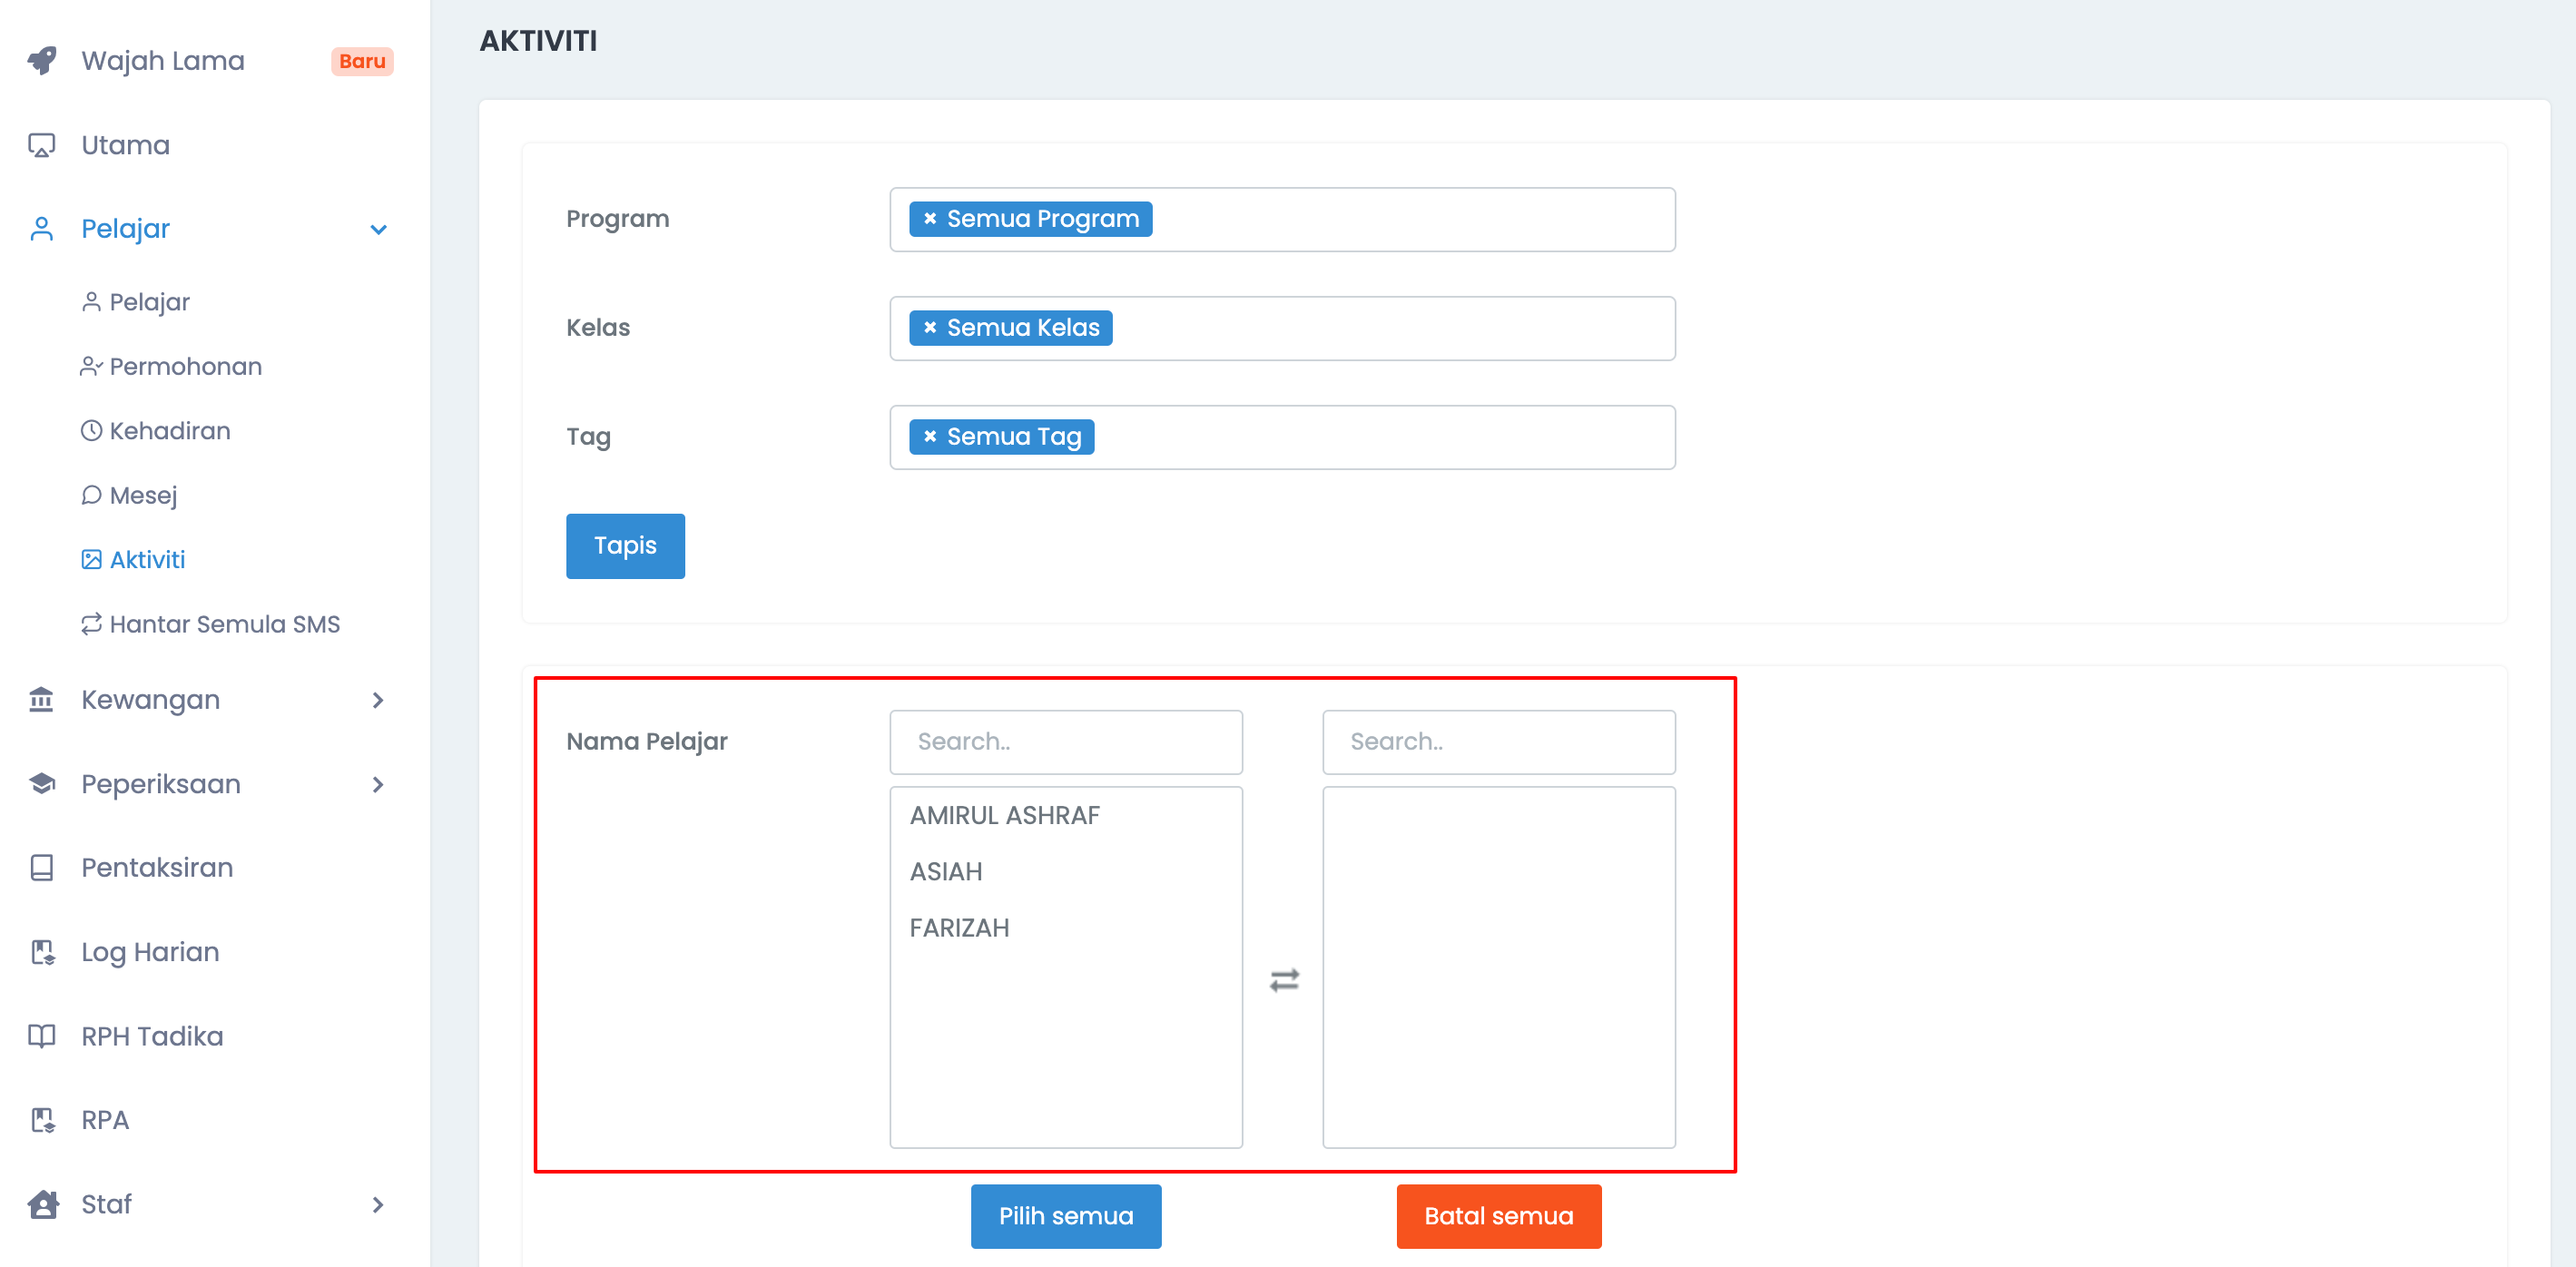Click inside the empty selected students list box
This screenshot has height=1267, width=2576.
[1498, 967]
